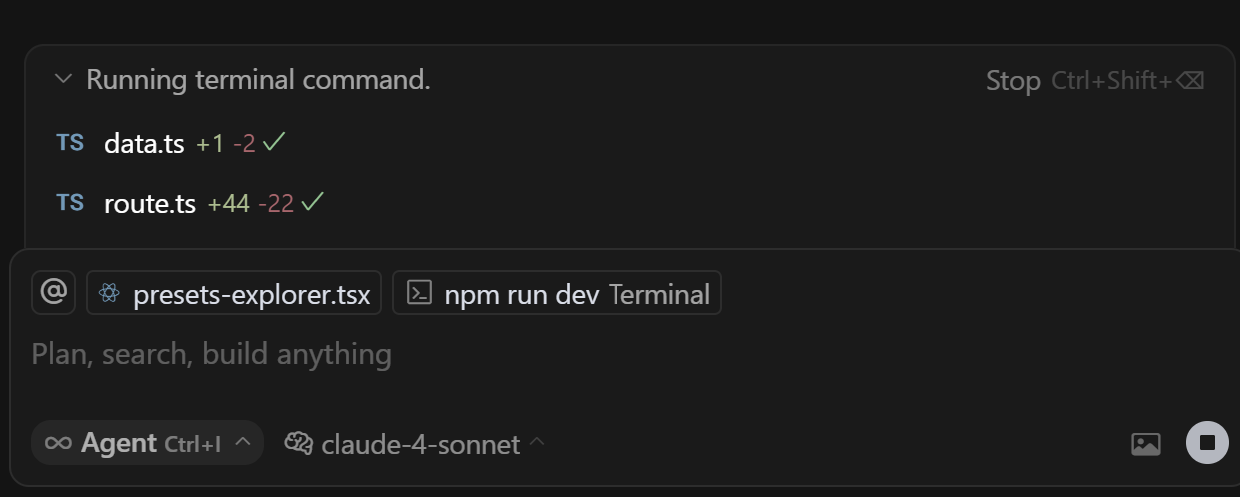This screenshot has width=1240, height=497.
Task: Attach an image using the picture icon
Action: (x=1146, y=444)
